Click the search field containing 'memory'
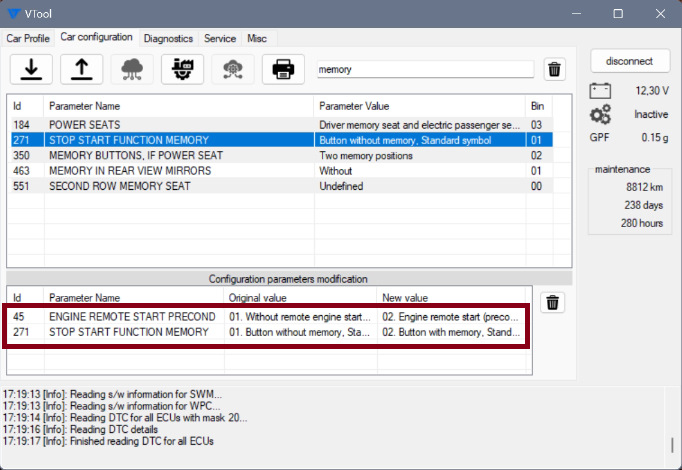Image resolution: width=682 pixels, height=470 pixels. click(425, 70)
